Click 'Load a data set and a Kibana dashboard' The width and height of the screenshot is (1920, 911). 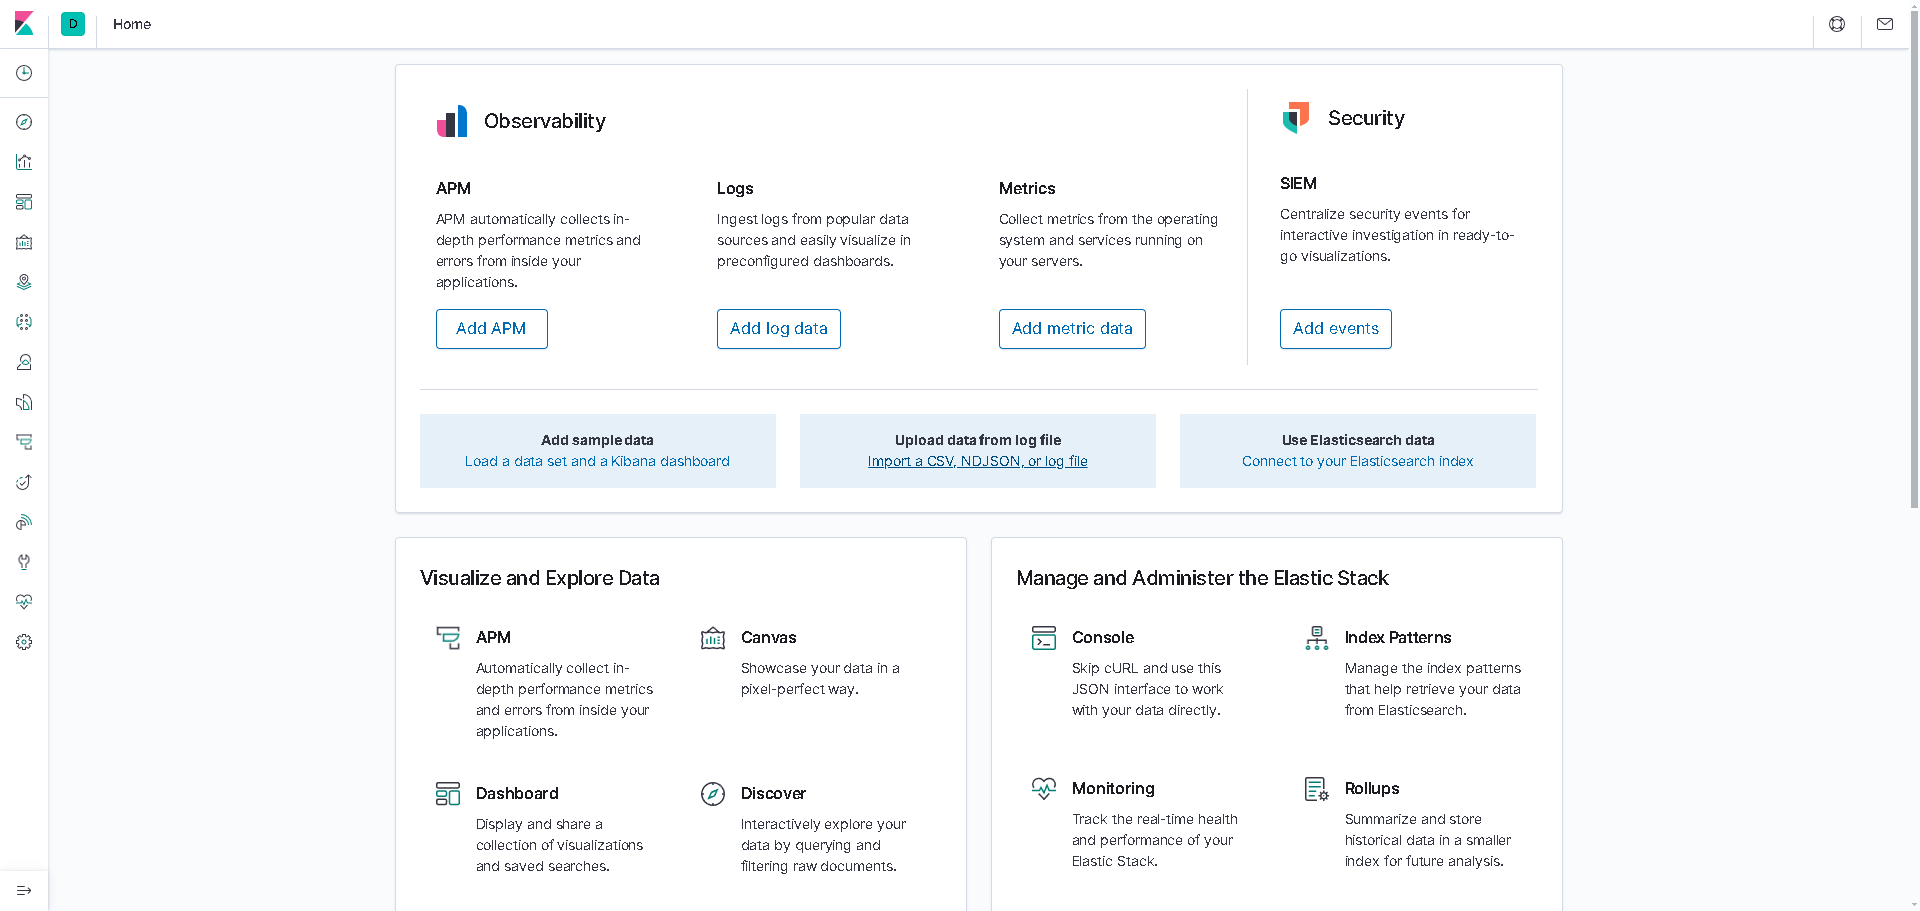point(597,461)
